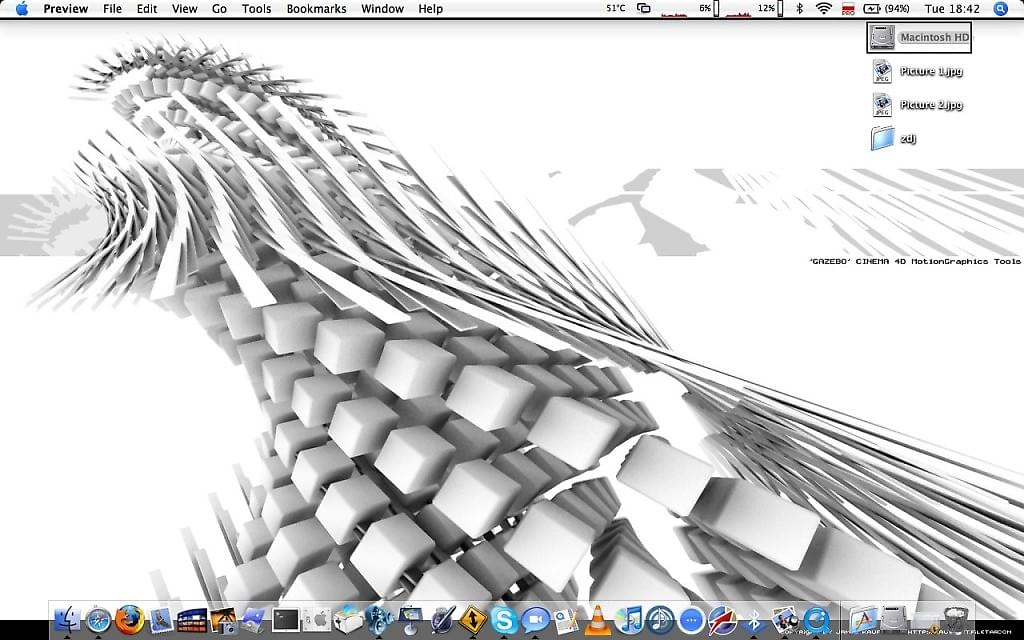Open the Bookmarks menu
The width and height of the screenshot is (1024, 640).
316,8
